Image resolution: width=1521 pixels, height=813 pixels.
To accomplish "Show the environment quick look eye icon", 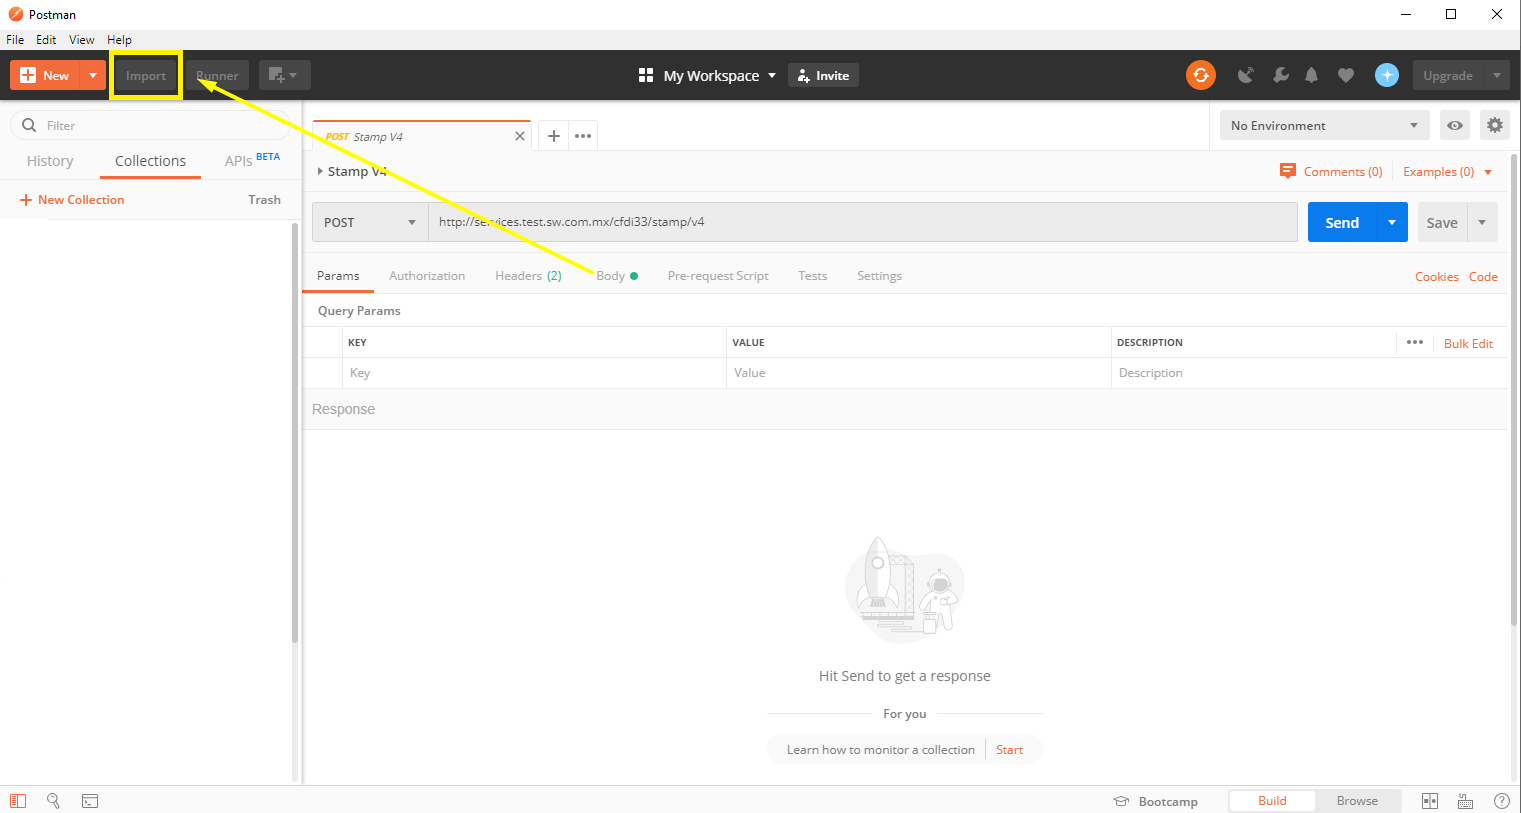I will tap(1454, 125).
